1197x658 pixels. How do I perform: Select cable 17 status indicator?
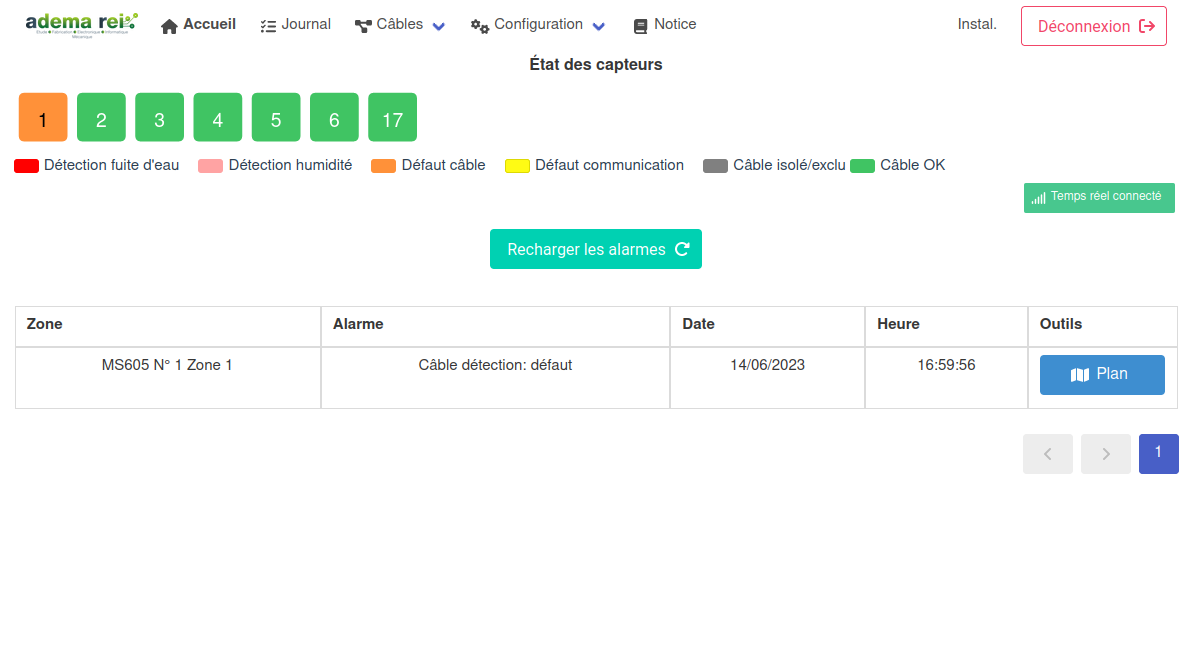[392, 117]
